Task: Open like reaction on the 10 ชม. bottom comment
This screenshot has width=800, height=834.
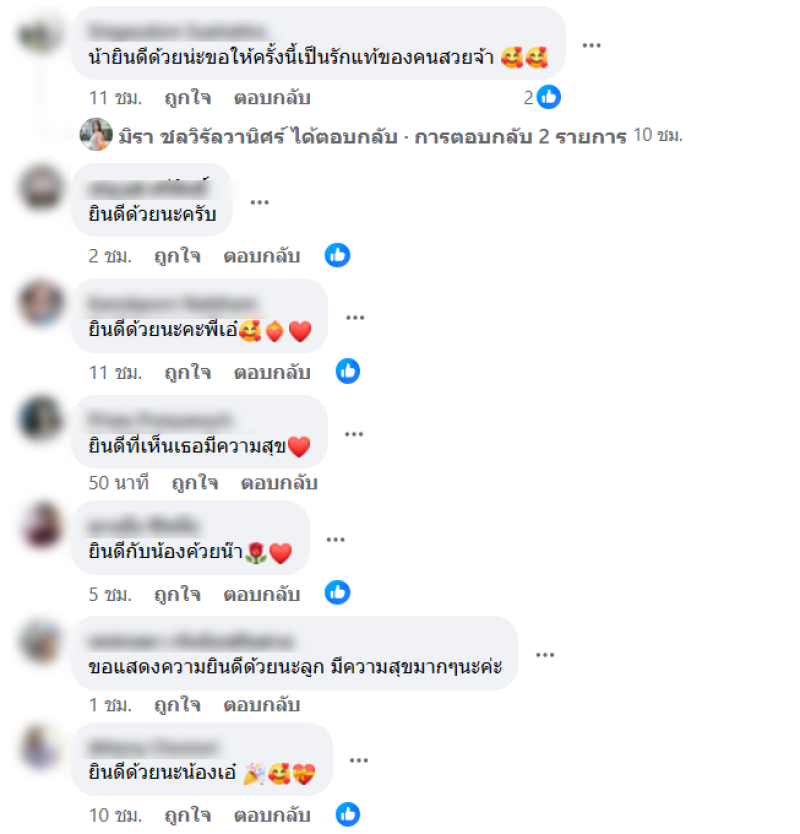Action: click(348, 814)
